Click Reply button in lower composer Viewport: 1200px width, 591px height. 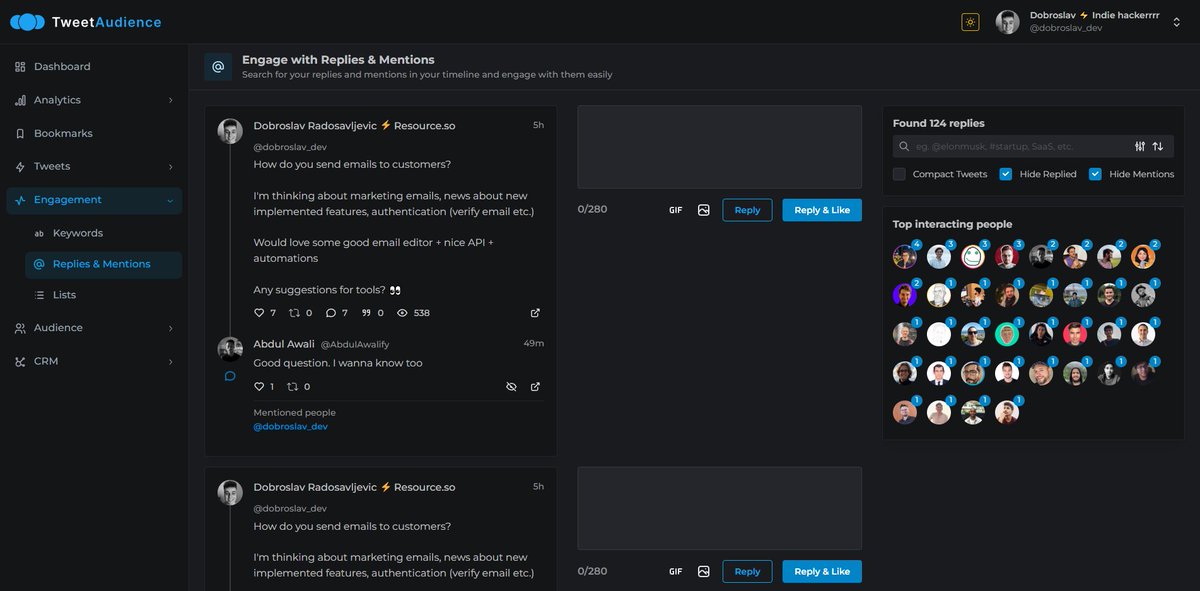(x=747, y=572)
